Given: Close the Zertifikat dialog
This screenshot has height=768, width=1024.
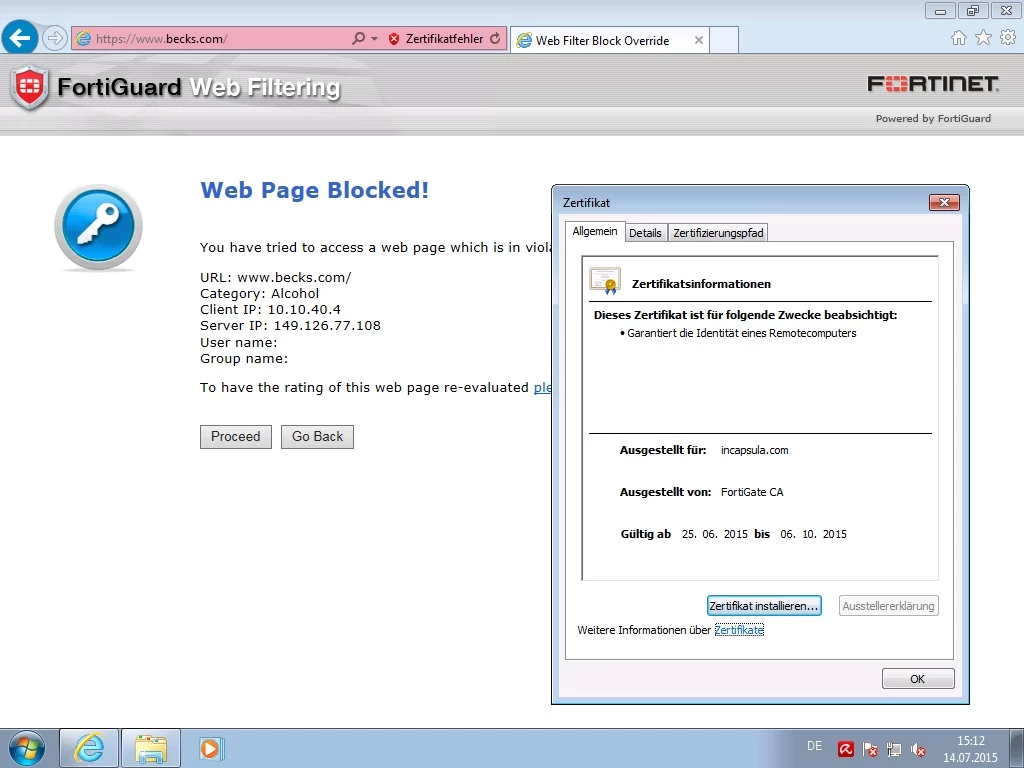Looking at the screenshot, I should click(944, 202).
